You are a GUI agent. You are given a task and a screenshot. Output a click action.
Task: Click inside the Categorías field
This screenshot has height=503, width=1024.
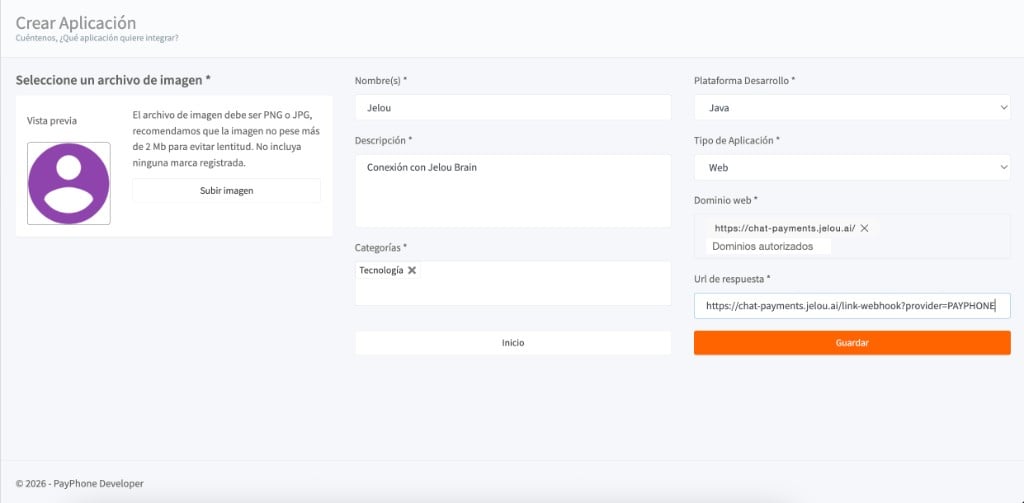[x=513, y=283]
